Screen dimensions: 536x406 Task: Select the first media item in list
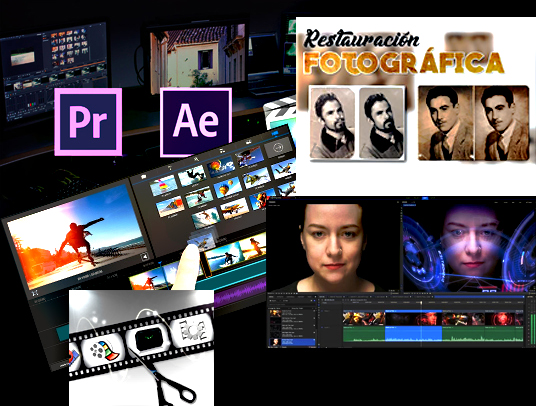pos(292,313)
